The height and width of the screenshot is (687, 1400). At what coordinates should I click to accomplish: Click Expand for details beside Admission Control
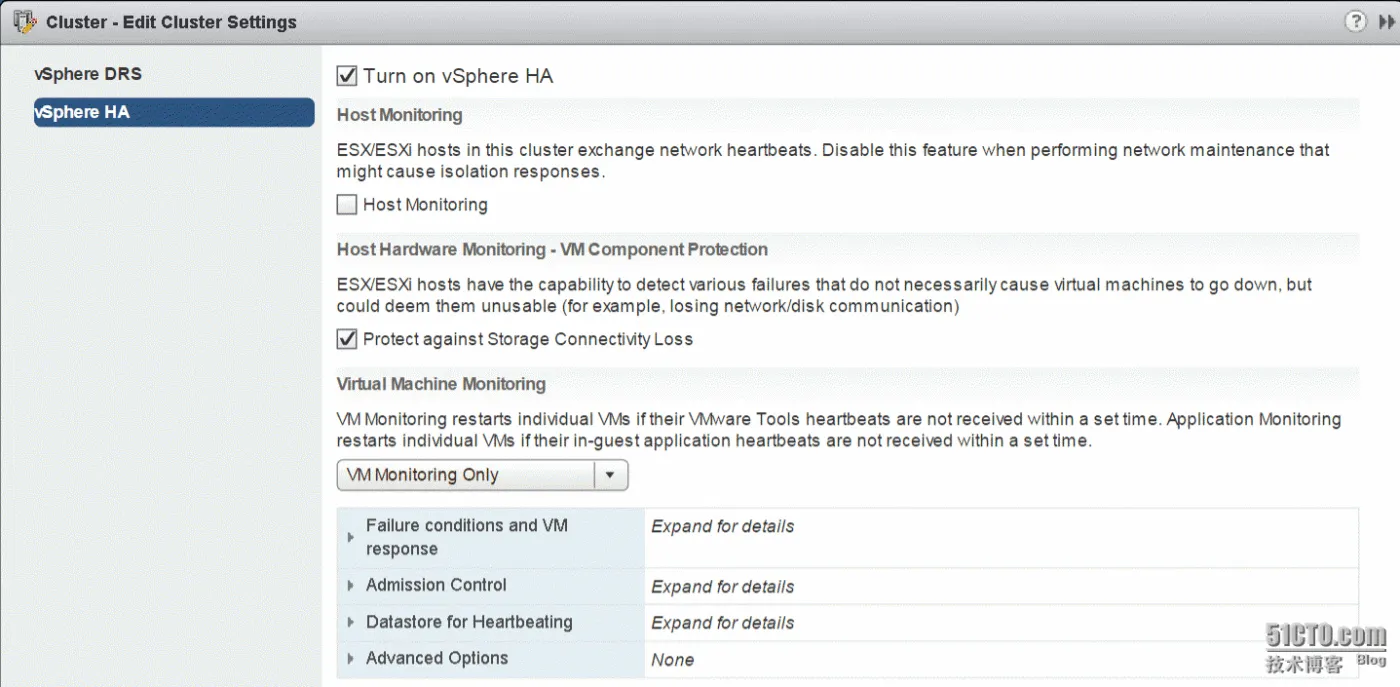pos(722,587)
